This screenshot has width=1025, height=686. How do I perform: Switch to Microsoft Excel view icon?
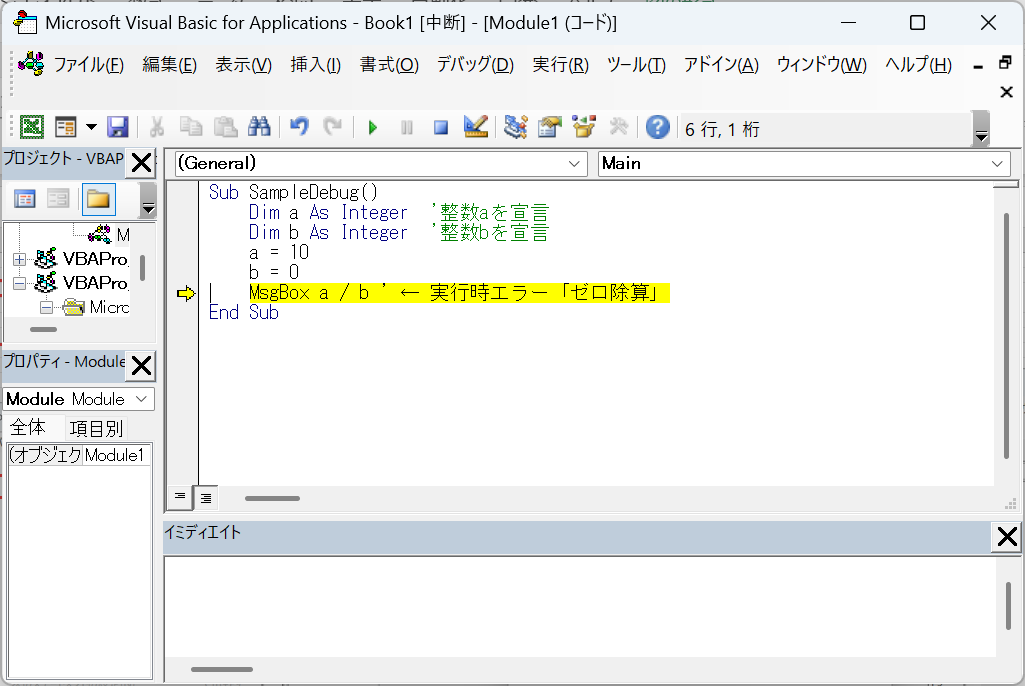pos(31,127)
